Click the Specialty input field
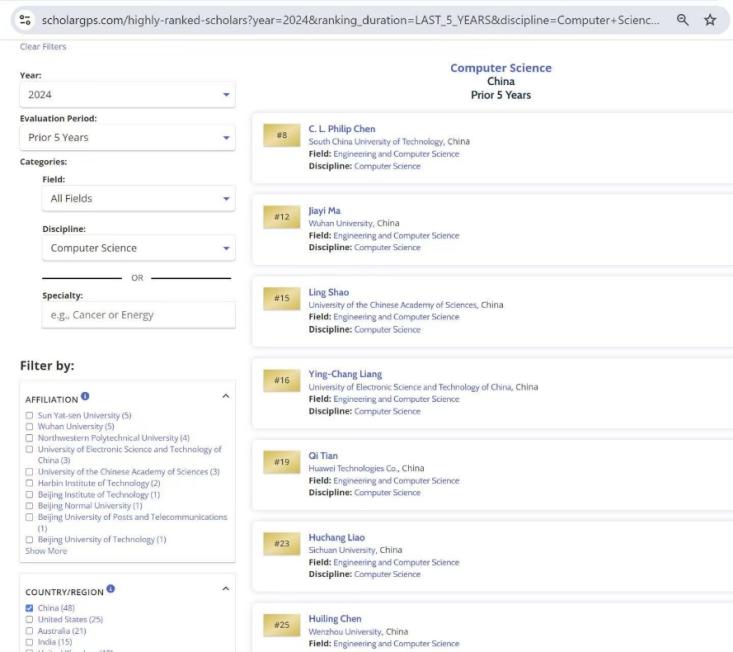The width and height of the screenshot is (733, 652). (x=138, y=315)
